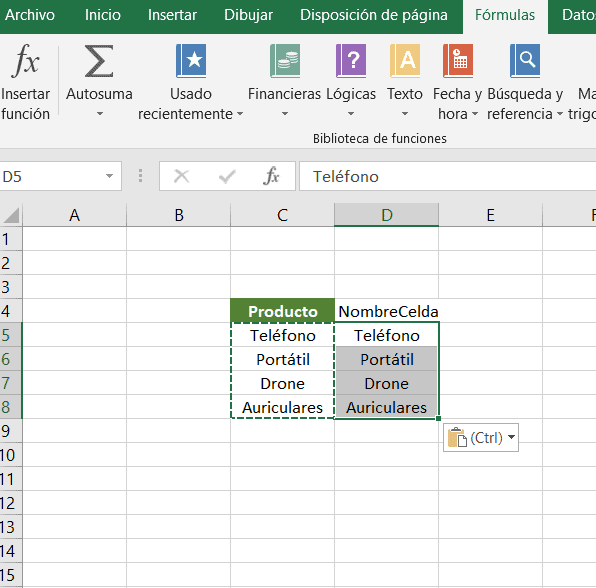The image size is (596, 588).
Task: Click the formula bar expand handle dots
Action: coord(141,176)
